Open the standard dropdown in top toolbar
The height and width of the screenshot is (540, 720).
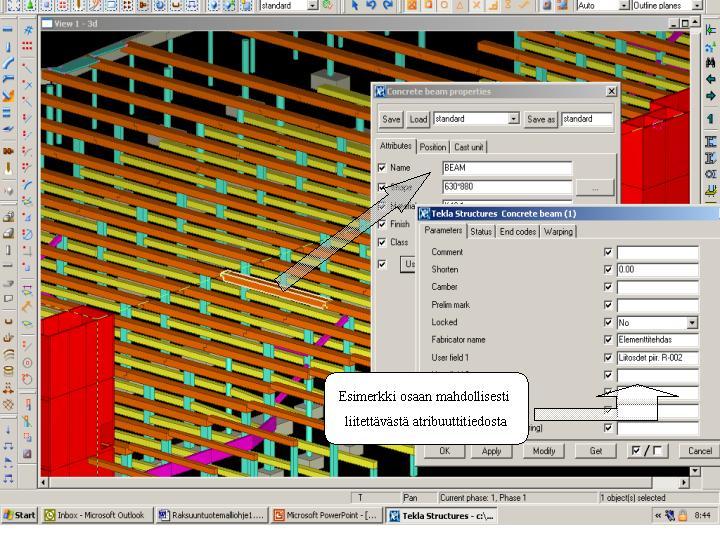click(312, 6)
